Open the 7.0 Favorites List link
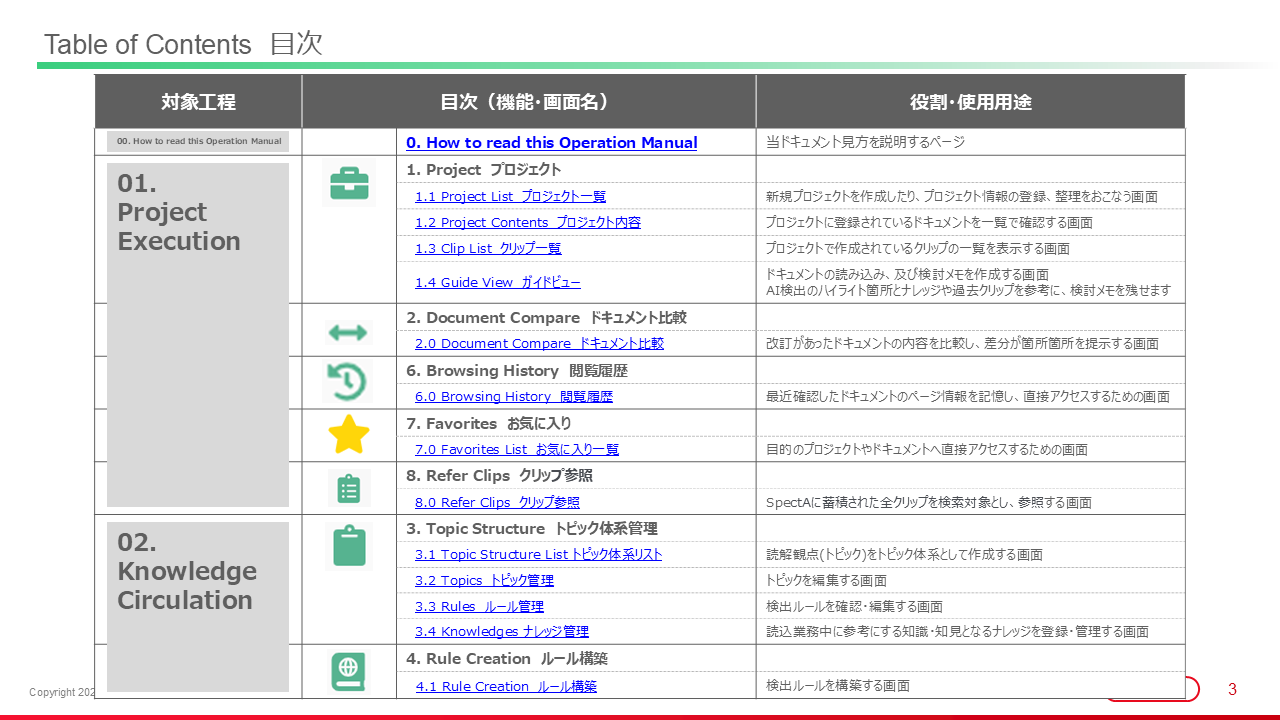The height and width of the screenshot is (720, 1280). click(x=516, y=450)
